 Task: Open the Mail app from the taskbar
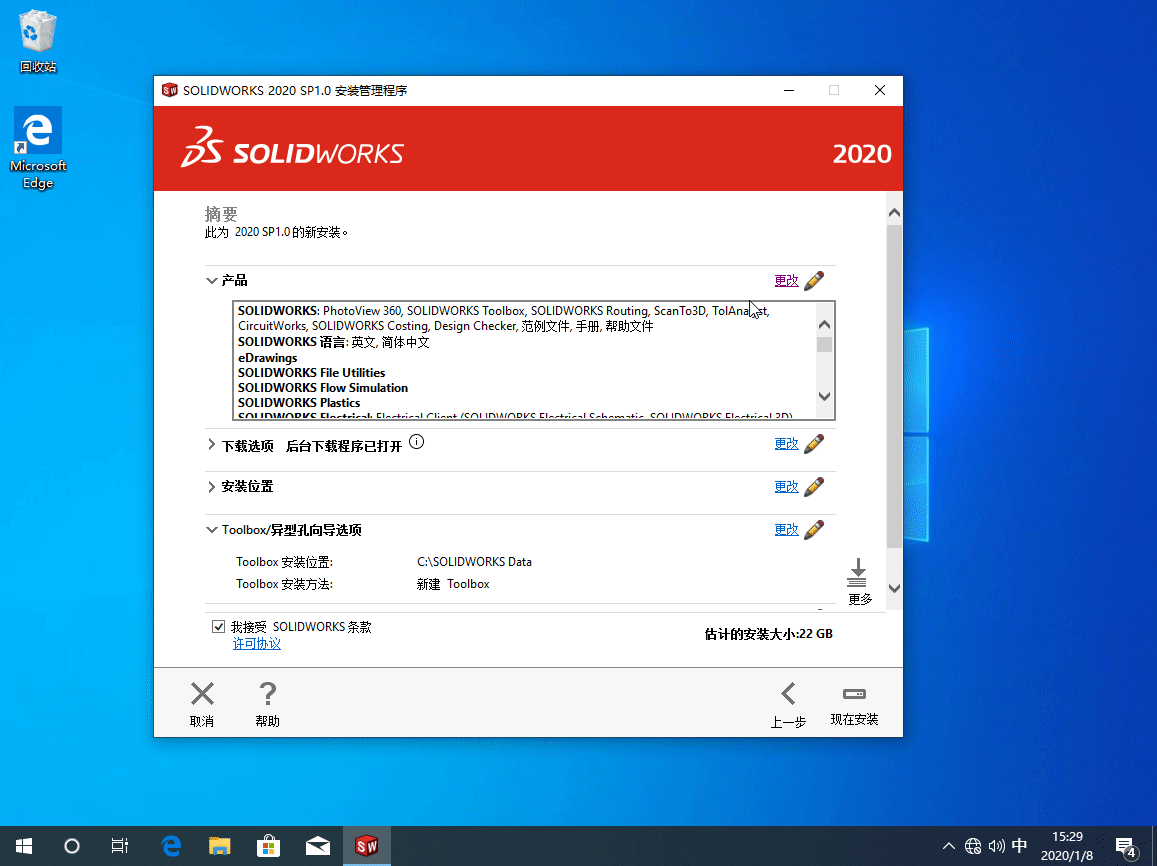318,846
